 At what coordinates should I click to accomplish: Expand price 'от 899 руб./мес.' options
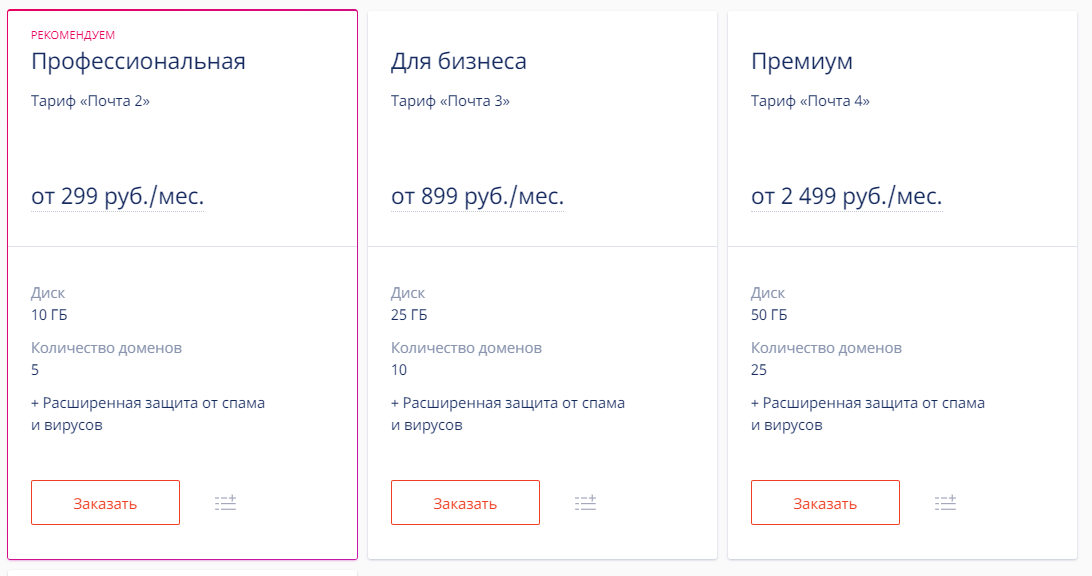pos(477,196)
